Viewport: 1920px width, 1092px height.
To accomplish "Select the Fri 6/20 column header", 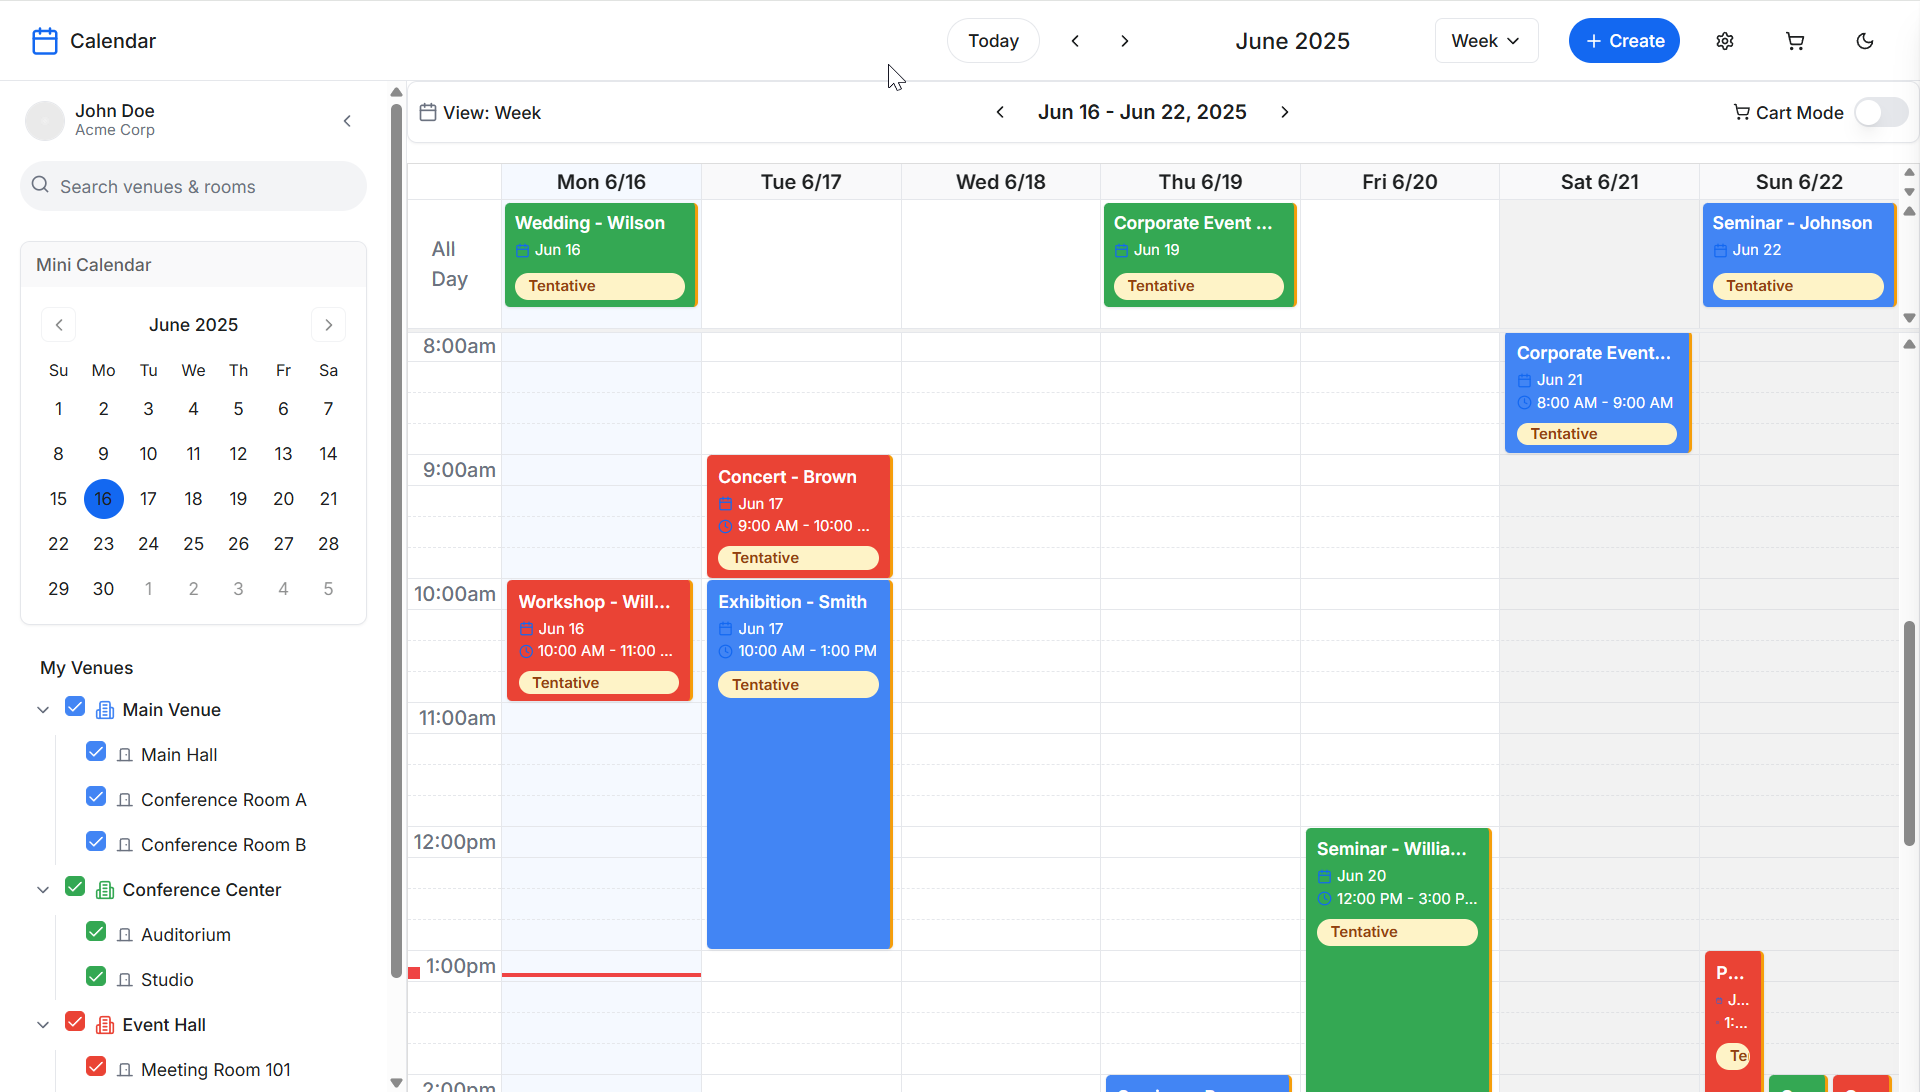I will (x=1400, y=182).
